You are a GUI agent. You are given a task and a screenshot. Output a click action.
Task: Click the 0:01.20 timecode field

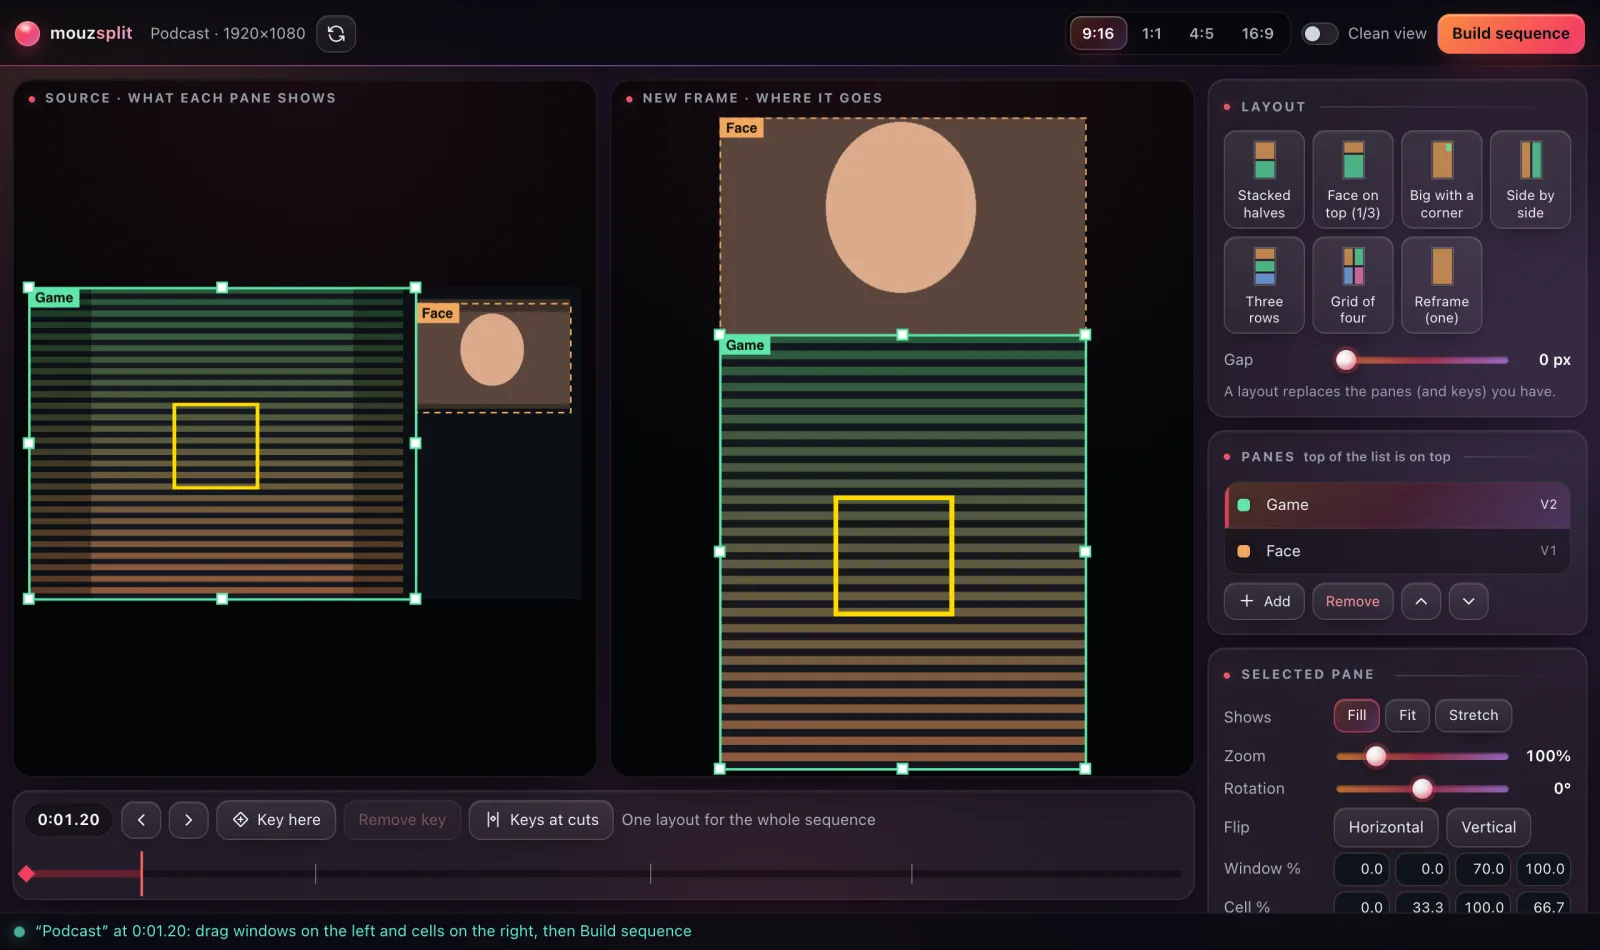tap(68, 820)
